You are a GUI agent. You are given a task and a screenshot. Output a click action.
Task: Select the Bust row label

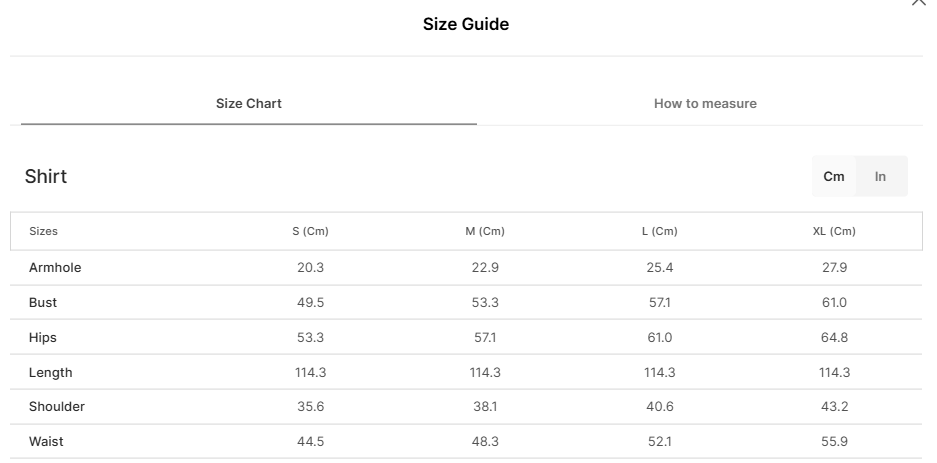point(43,303)
